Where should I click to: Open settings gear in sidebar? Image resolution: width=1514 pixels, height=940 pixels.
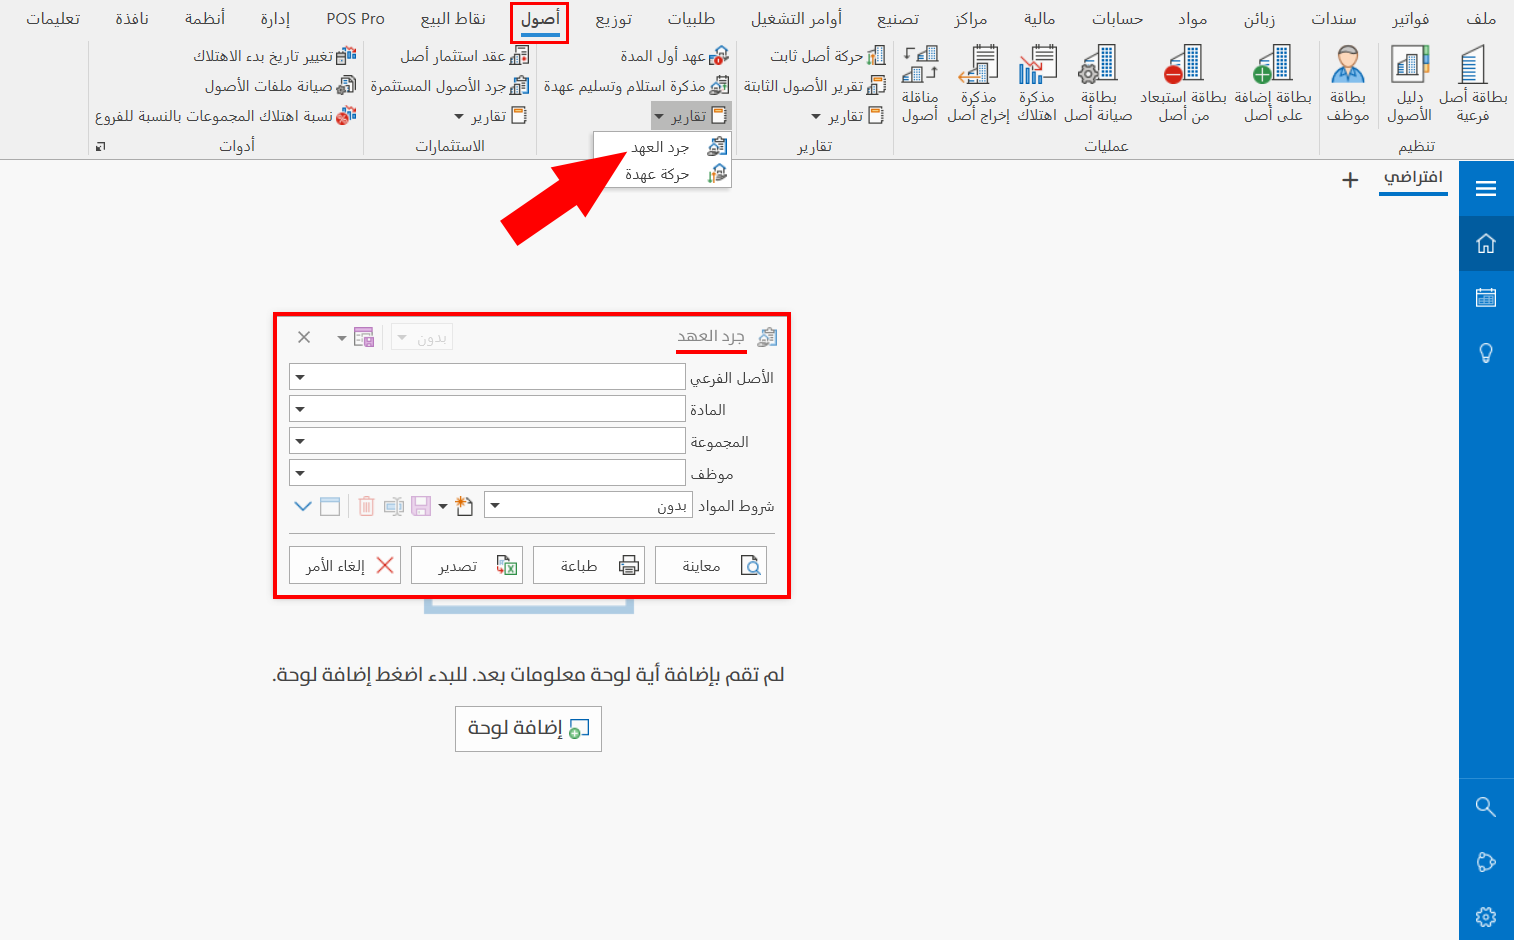[1486, 916]
